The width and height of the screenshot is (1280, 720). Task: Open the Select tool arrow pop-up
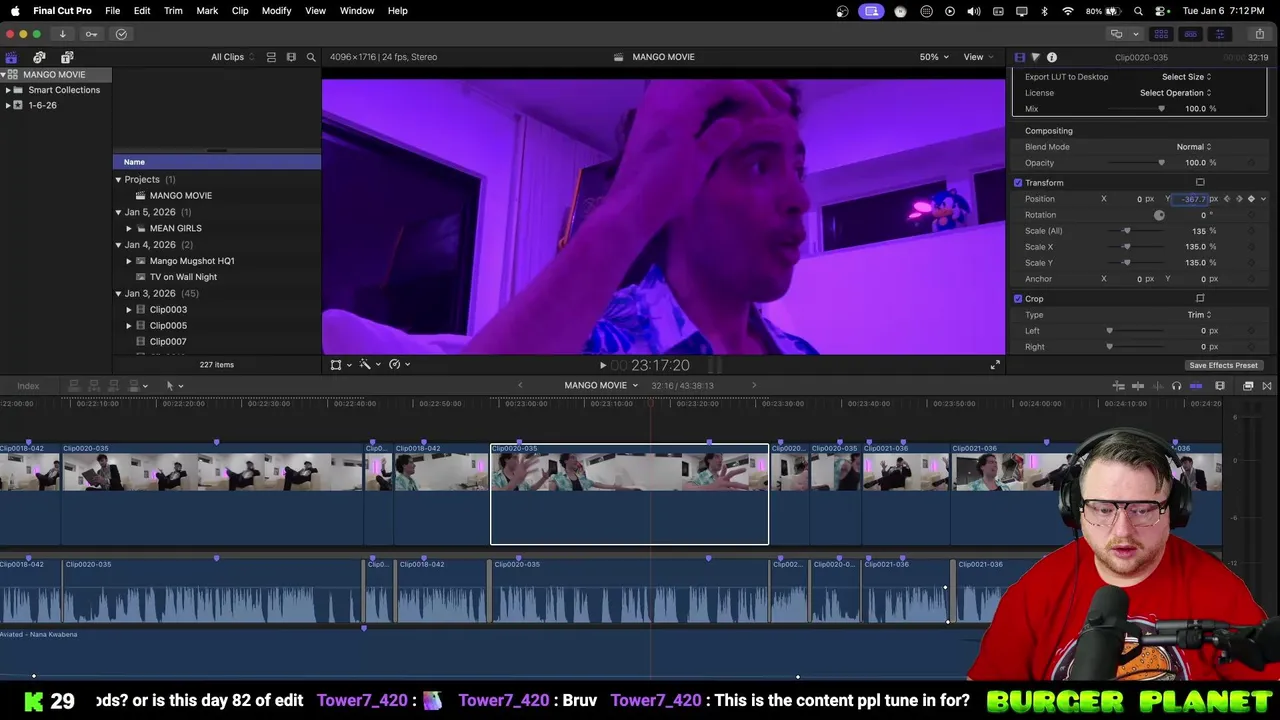point(174,386)
